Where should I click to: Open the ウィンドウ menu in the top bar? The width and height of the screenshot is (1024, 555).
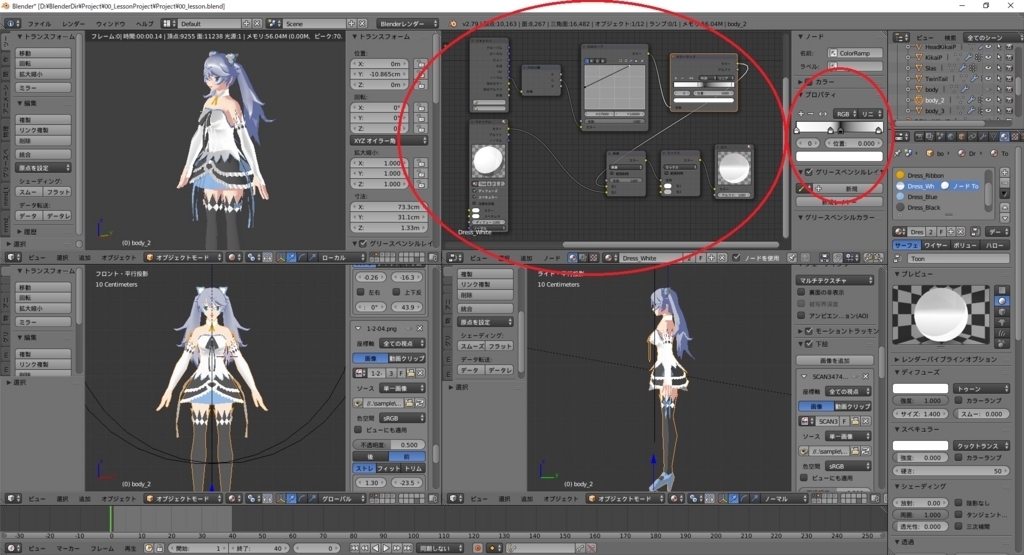point(110,24)
